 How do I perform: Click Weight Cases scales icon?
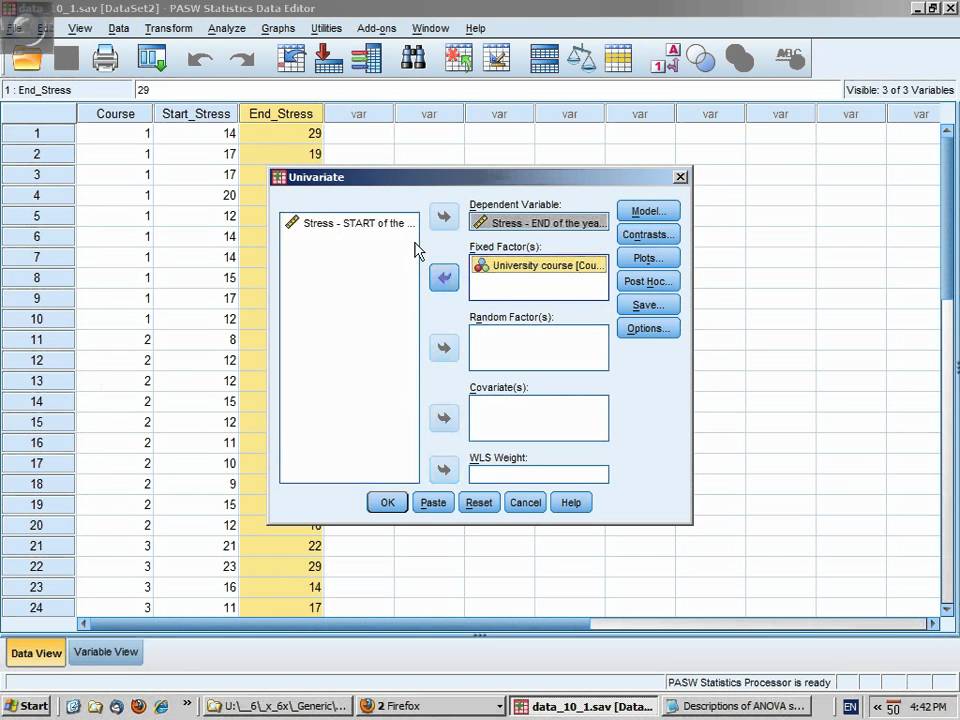[x=581, y=59]
